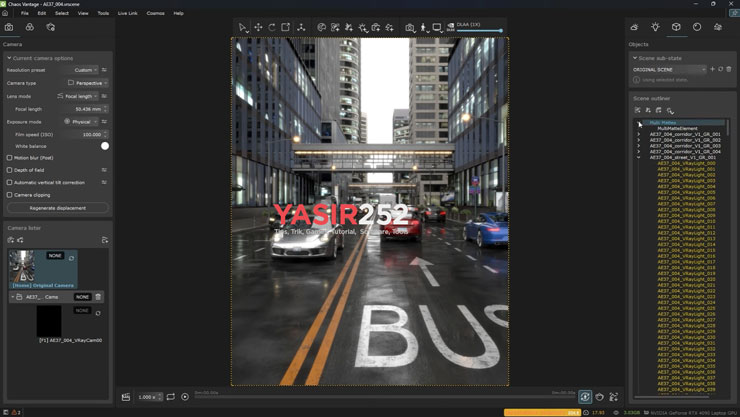This screenshot has height=417, width=740.
Task: Delete the AE37_ Cams group
Action: click(x=98, y=297)
